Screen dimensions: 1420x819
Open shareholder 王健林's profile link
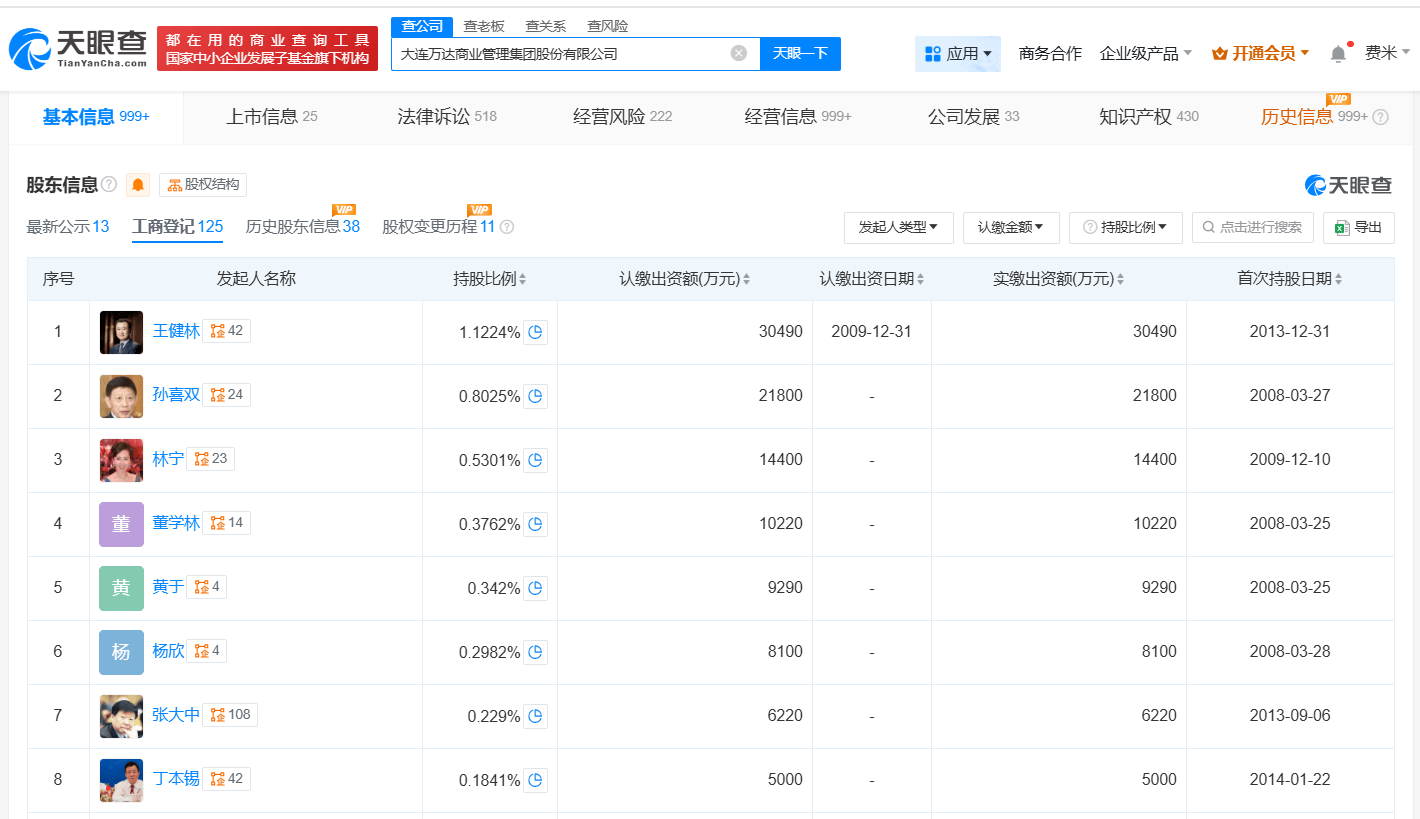(176, 330)
